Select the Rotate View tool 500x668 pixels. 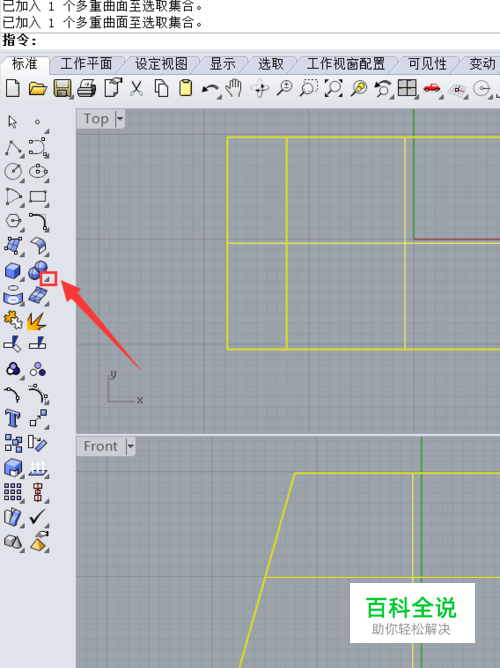pos(260,89)
